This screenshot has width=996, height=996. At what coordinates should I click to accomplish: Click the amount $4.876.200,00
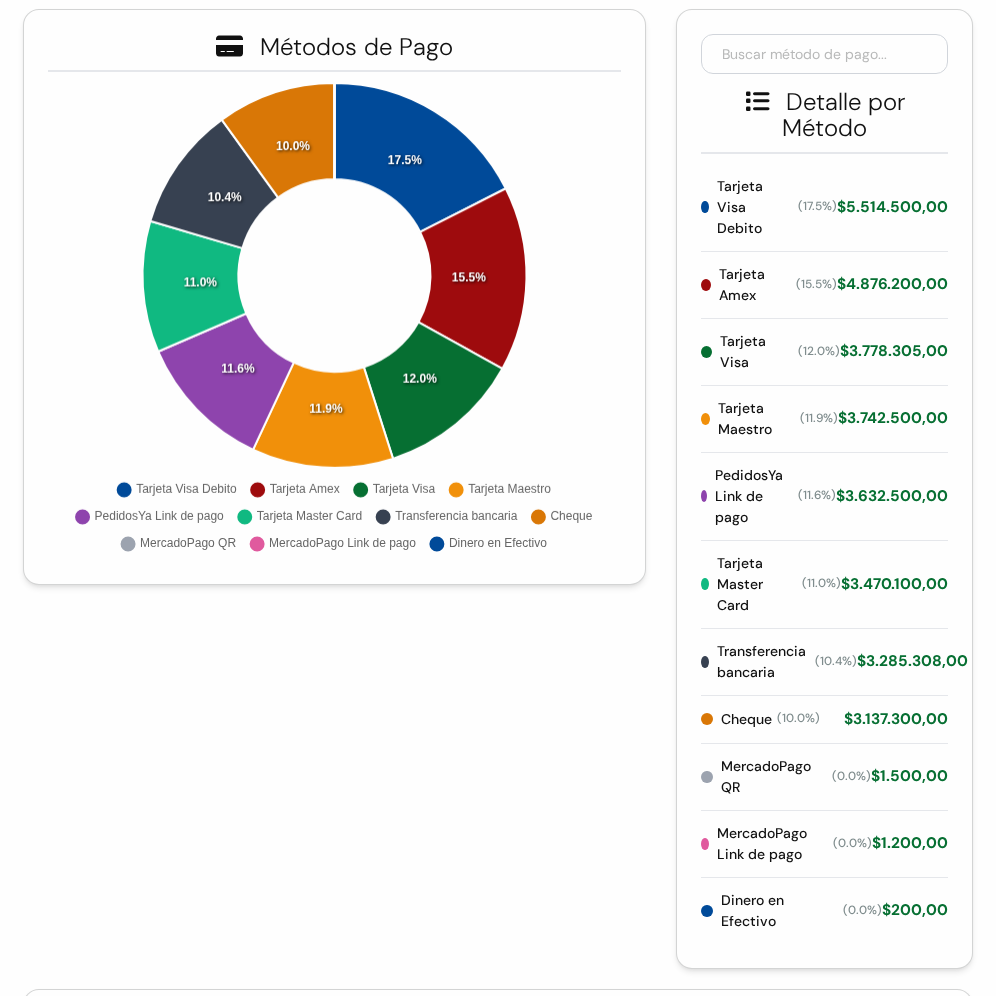[892, 284]
